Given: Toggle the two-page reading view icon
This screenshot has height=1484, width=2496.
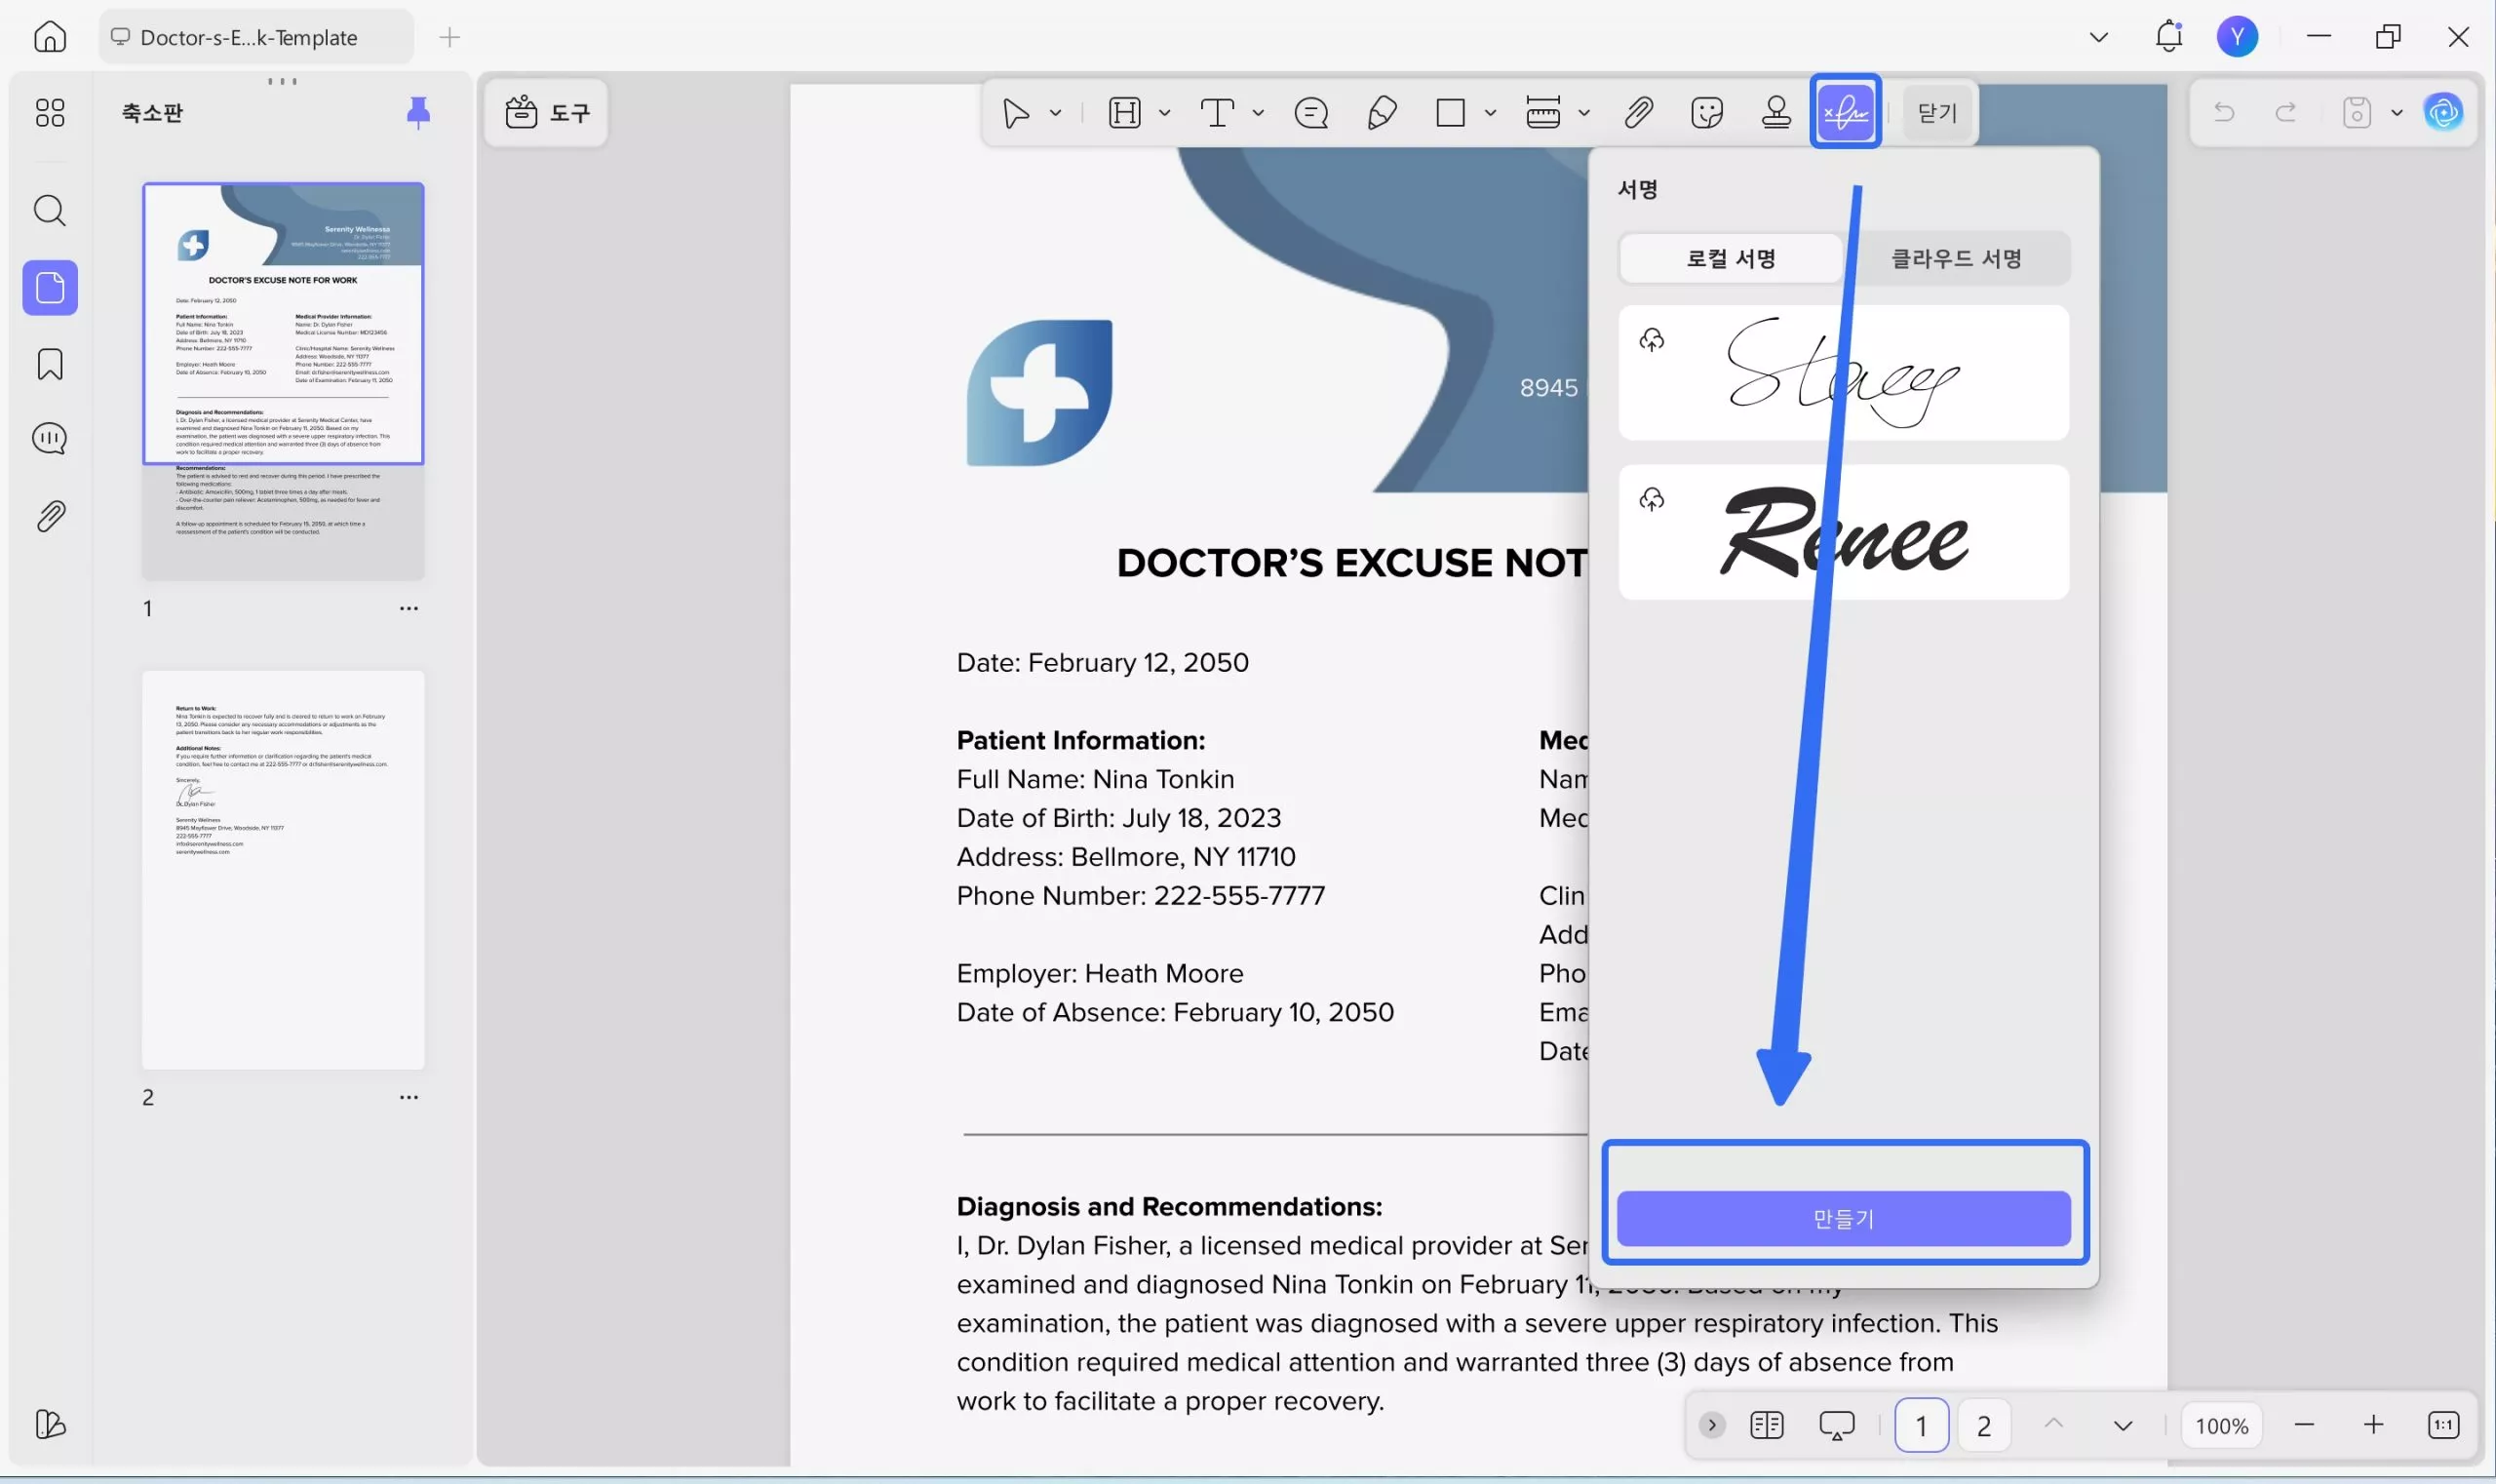Looking at the screenshot, I should point(1766,1425).
